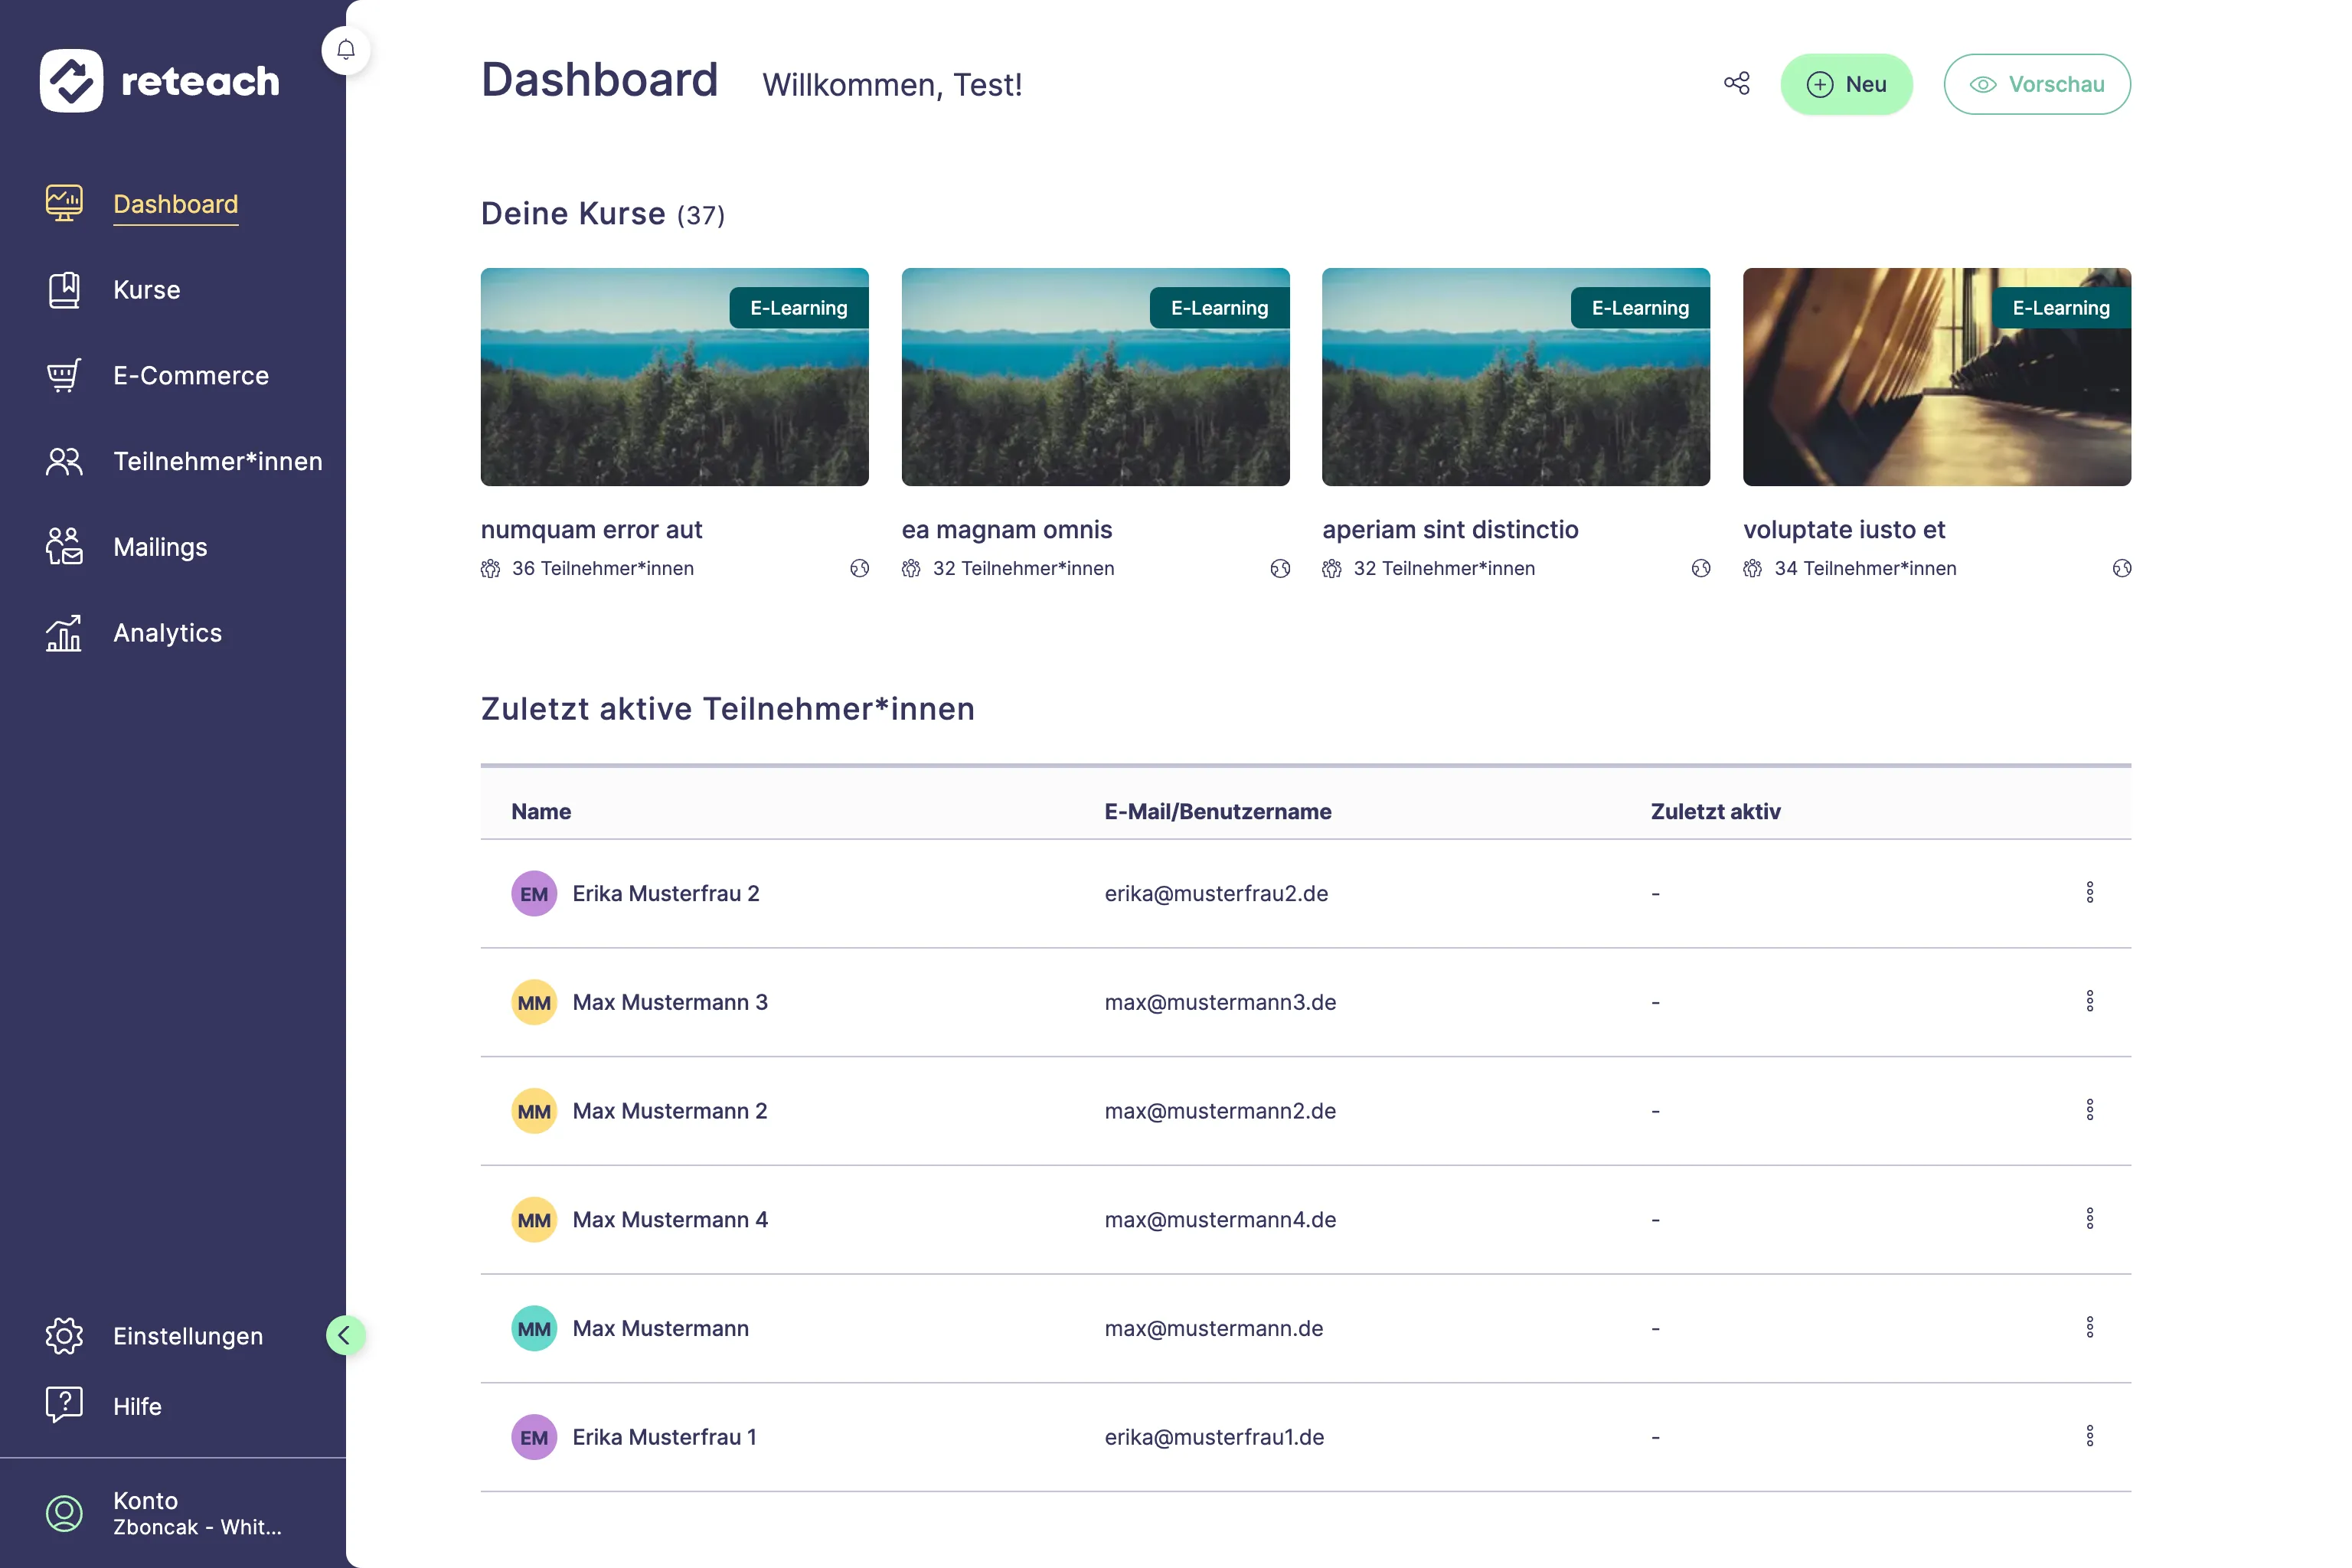Click the Hilfe question mark icon
2352x1568 pixels.
click(x=64, y=1406)
